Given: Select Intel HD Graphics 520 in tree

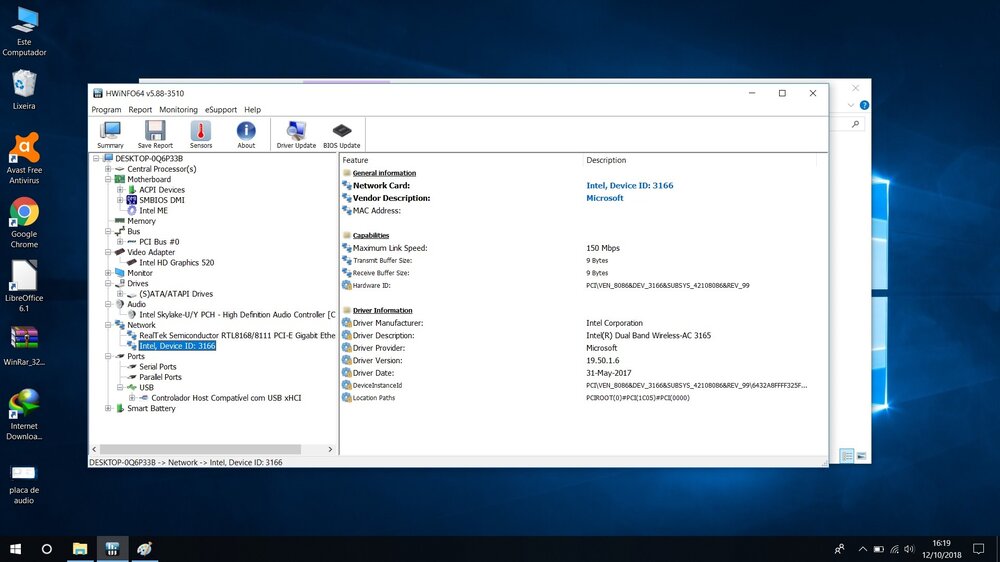Looking at the screenshot, I should [x=176, y=263].
